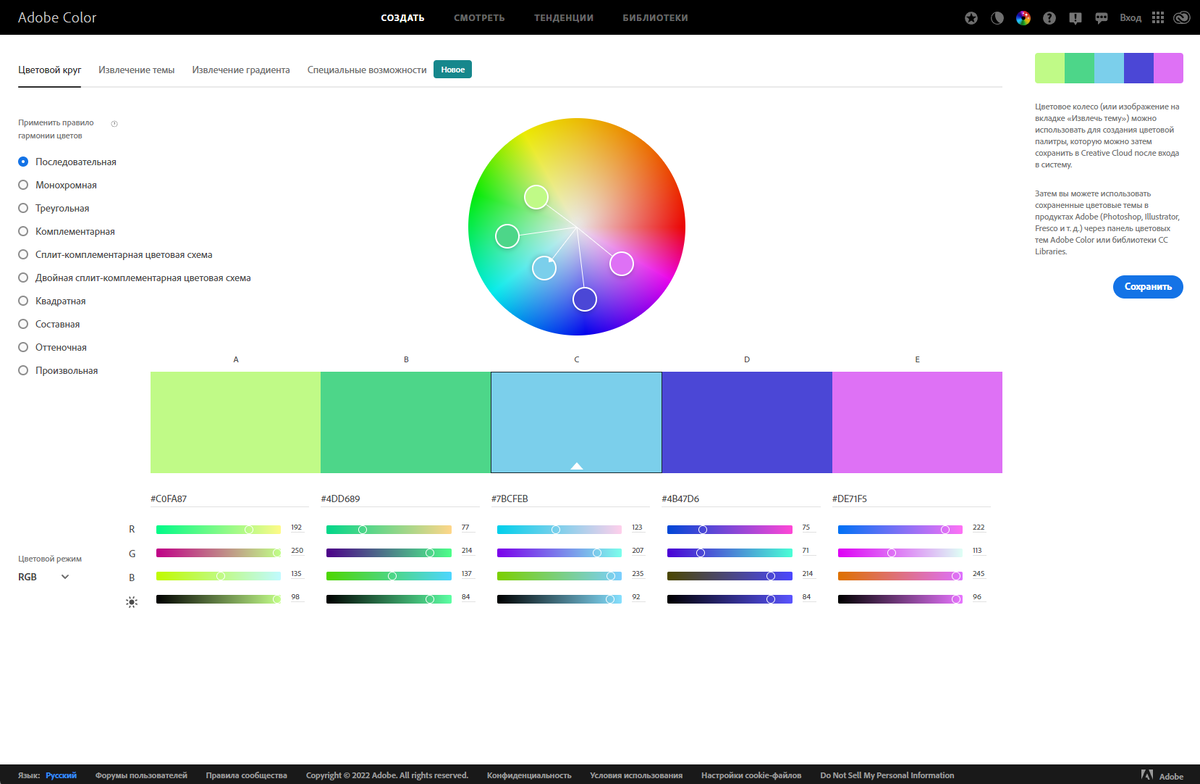
Task: Click the light blue swatch C
Action: click(x=576, y=422)
